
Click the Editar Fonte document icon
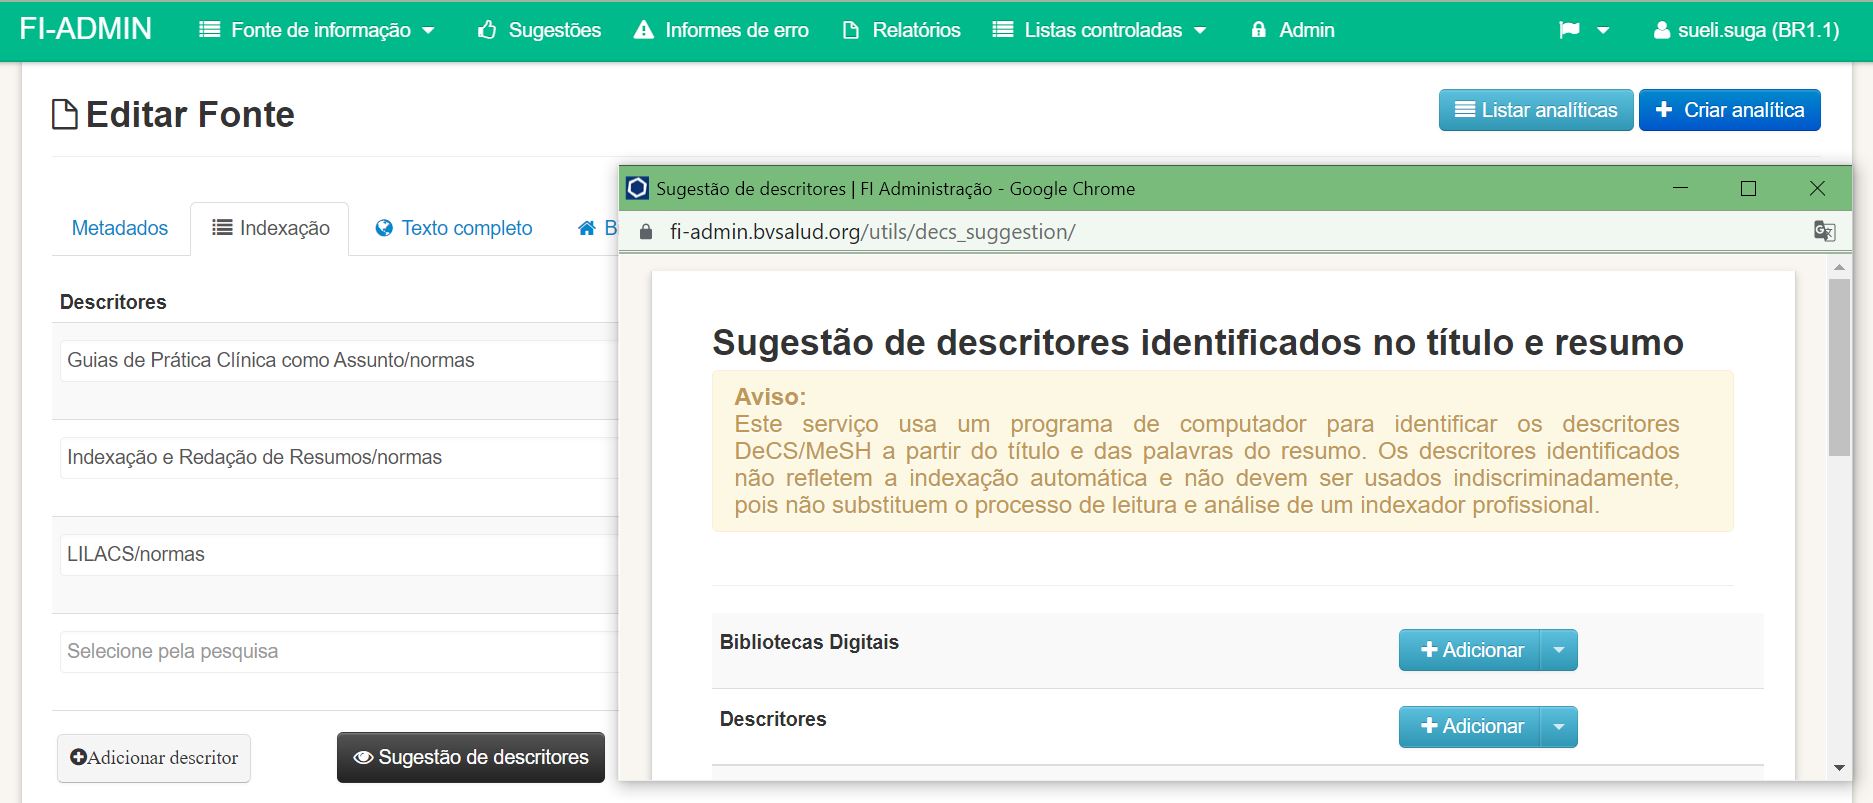(x=65, y=115)
